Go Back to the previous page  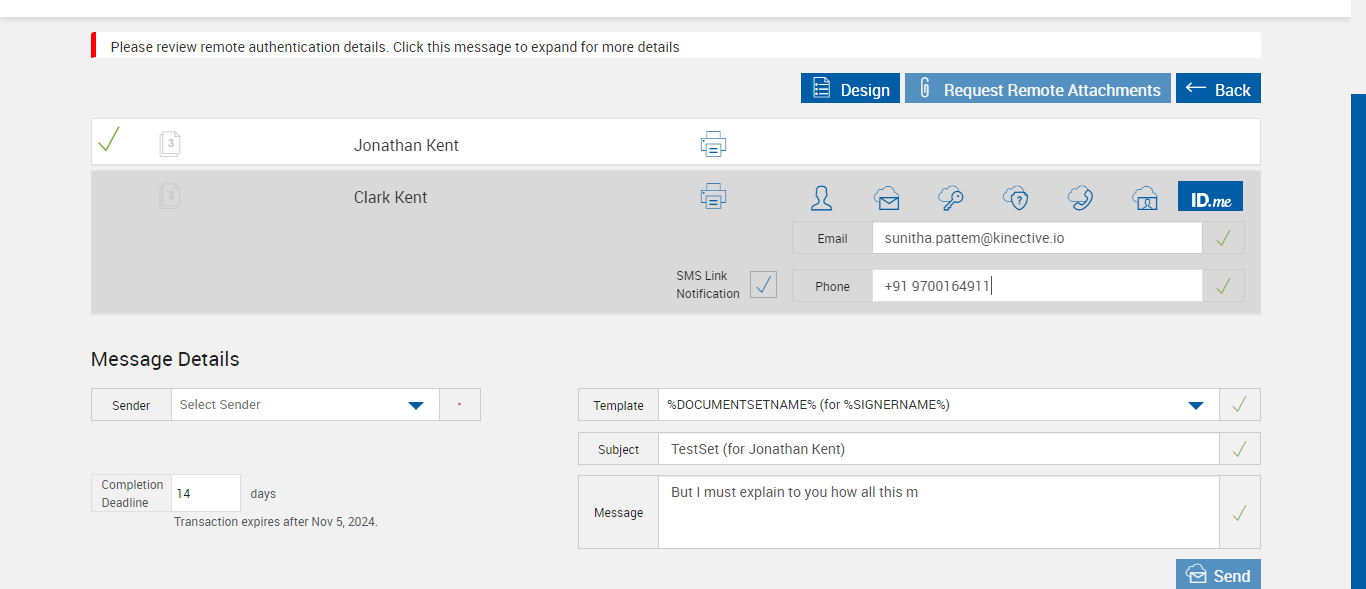click(x=1218, y=89)
